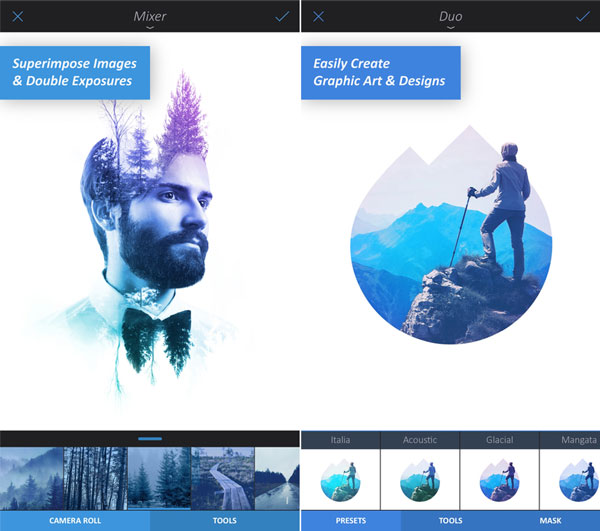This screenshot has width=600, height=531.
Task: Apply the Glacial preset thumbnail
Action: point(499,480)
